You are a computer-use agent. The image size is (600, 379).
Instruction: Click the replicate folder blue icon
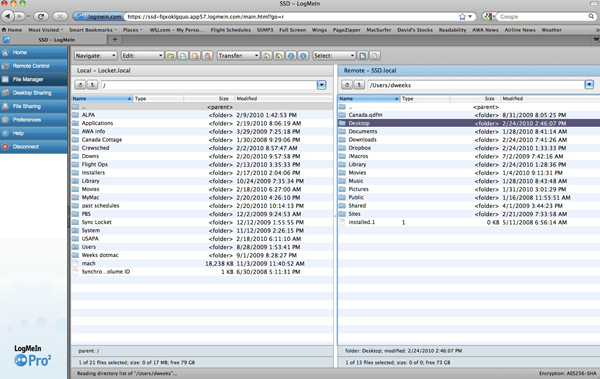303,56
